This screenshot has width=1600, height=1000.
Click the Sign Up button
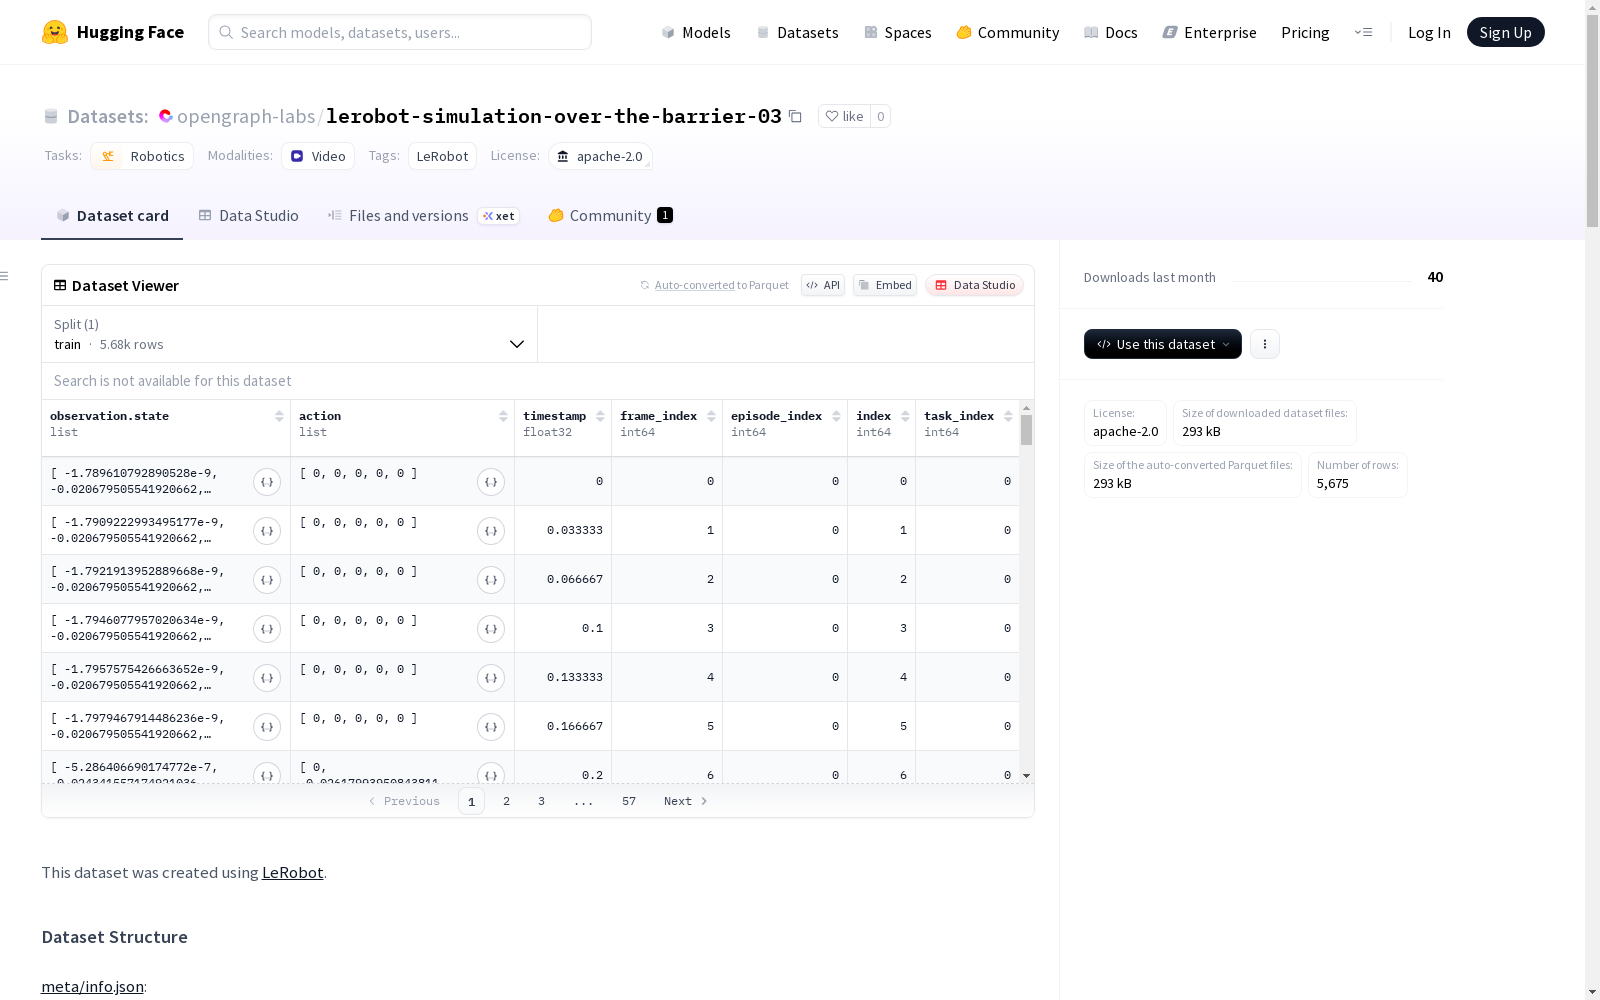click(x=1506, y=32)
